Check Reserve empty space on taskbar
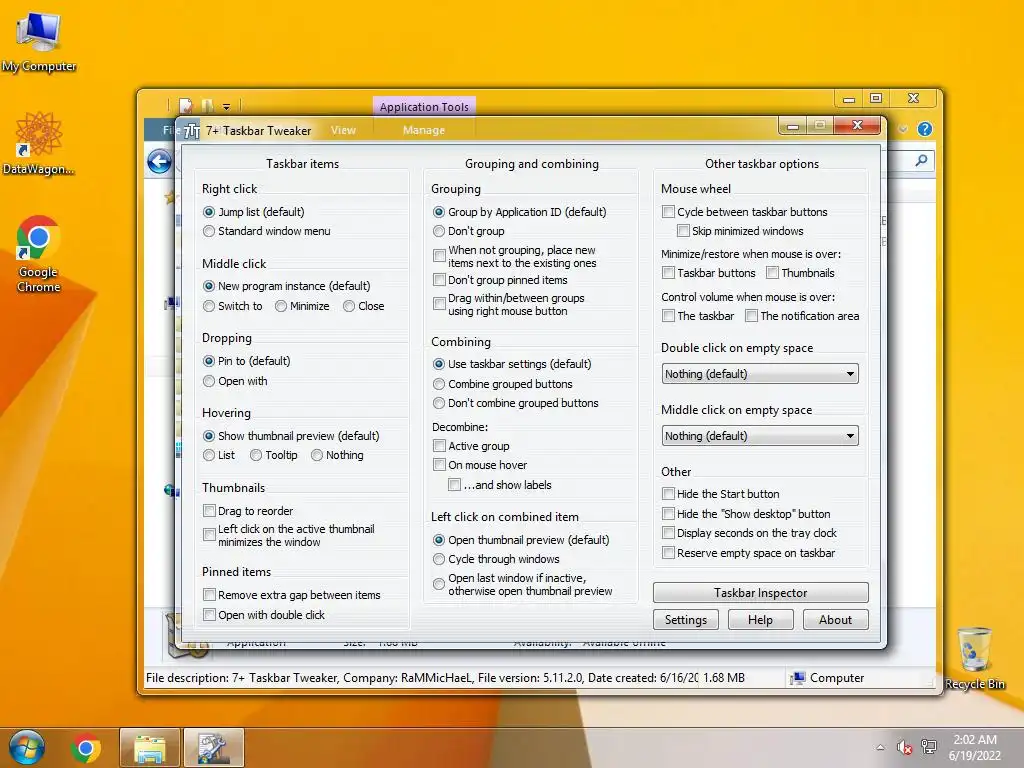This screenshot has height=768, width=1024. point(748,553)
